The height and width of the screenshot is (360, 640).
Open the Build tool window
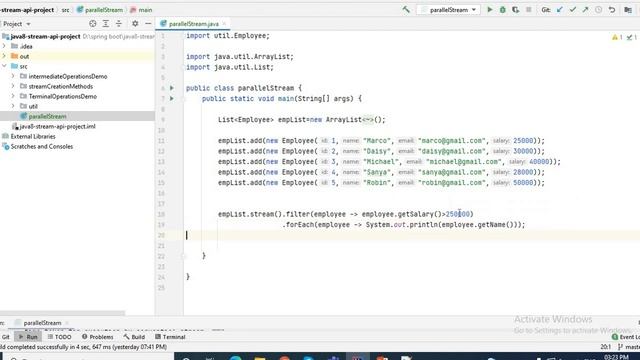click(134, 337)
